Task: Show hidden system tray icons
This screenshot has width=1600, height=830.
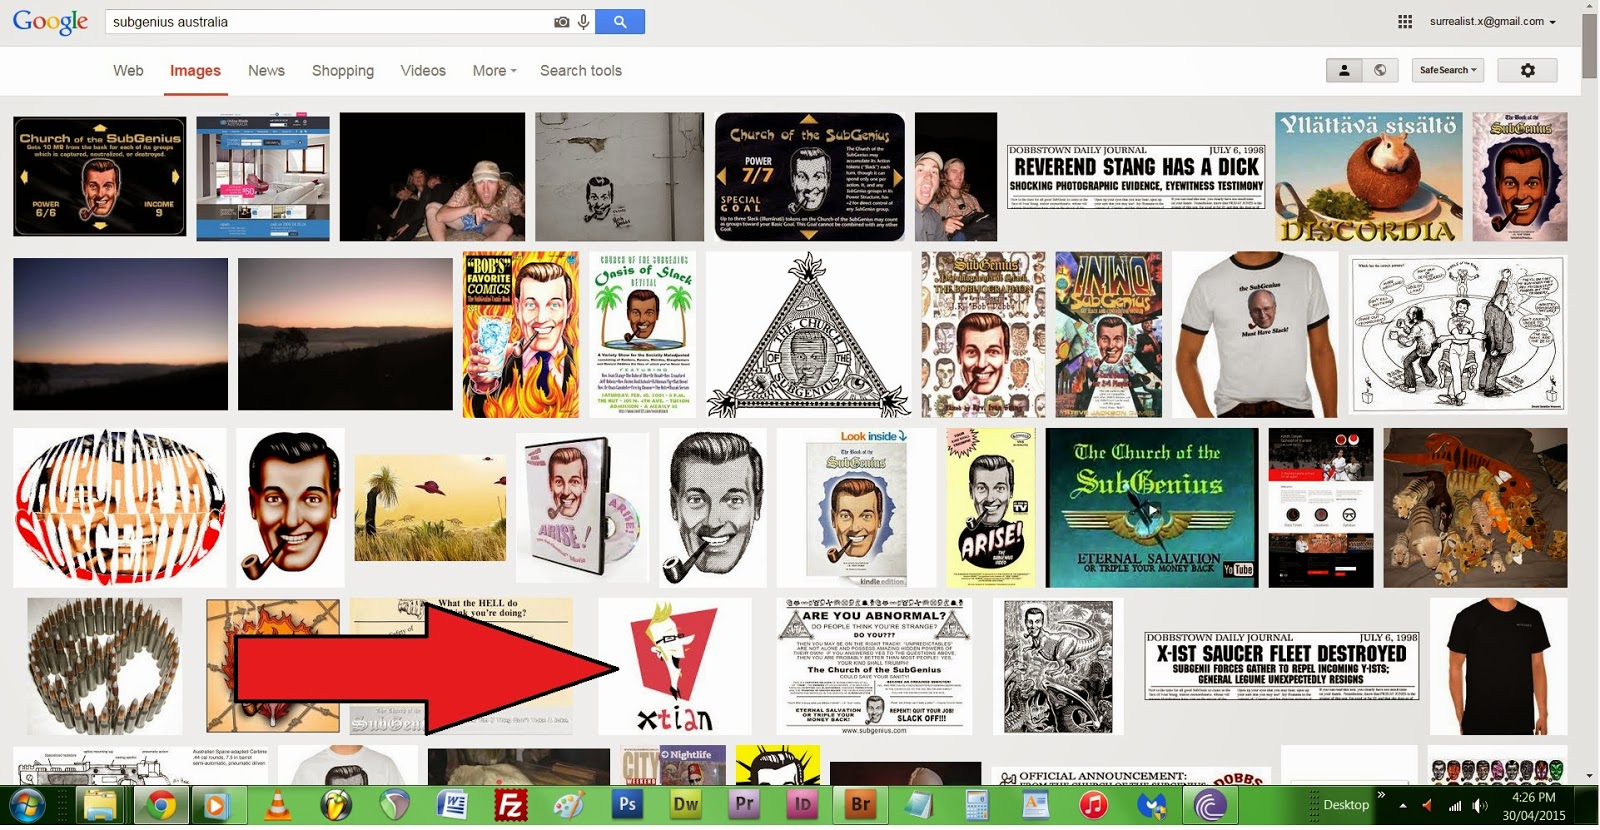Action: (1403, 805)
